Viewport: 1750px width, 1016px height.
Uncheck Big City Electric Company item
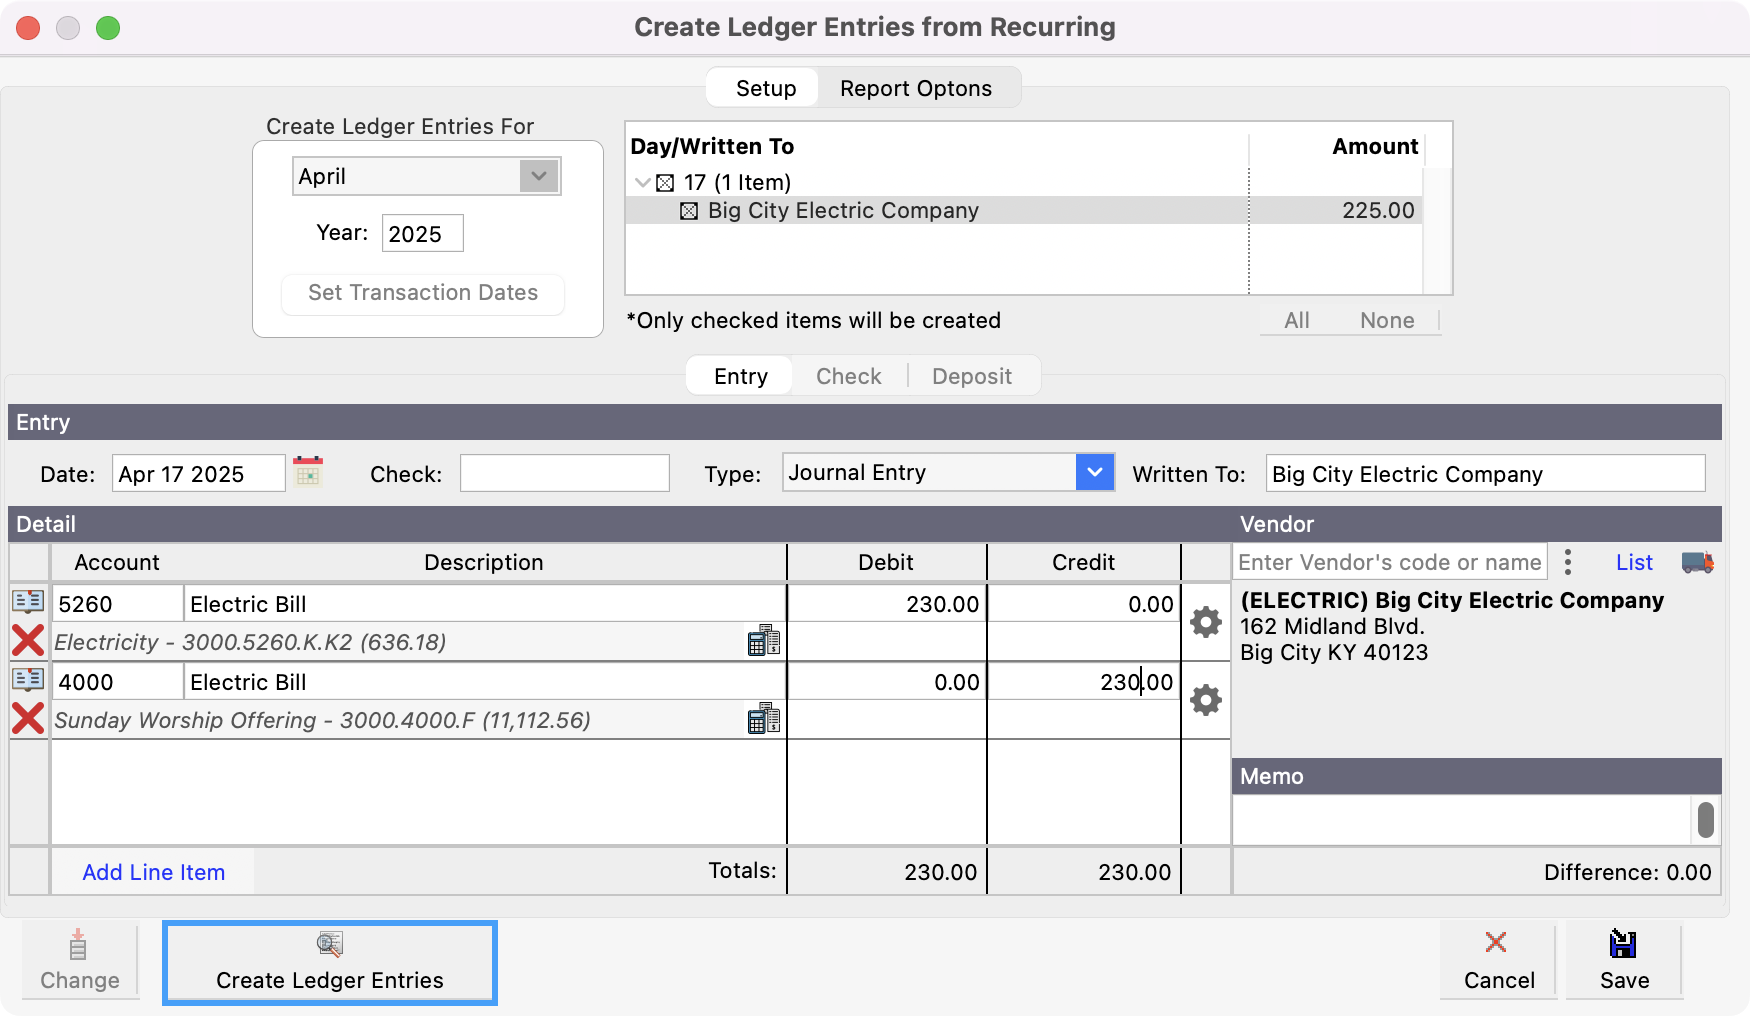[x=689, y=211]
